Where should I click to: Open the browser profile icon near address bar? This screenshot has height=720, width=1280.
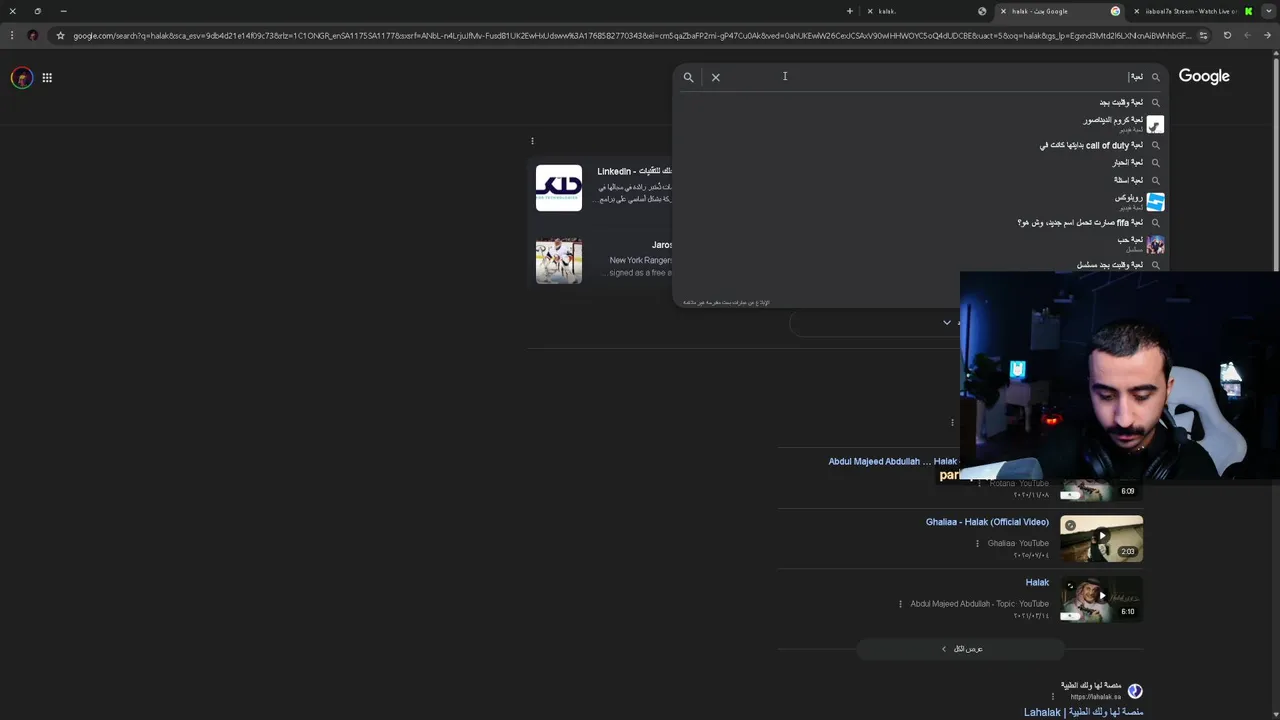point(33,36)
